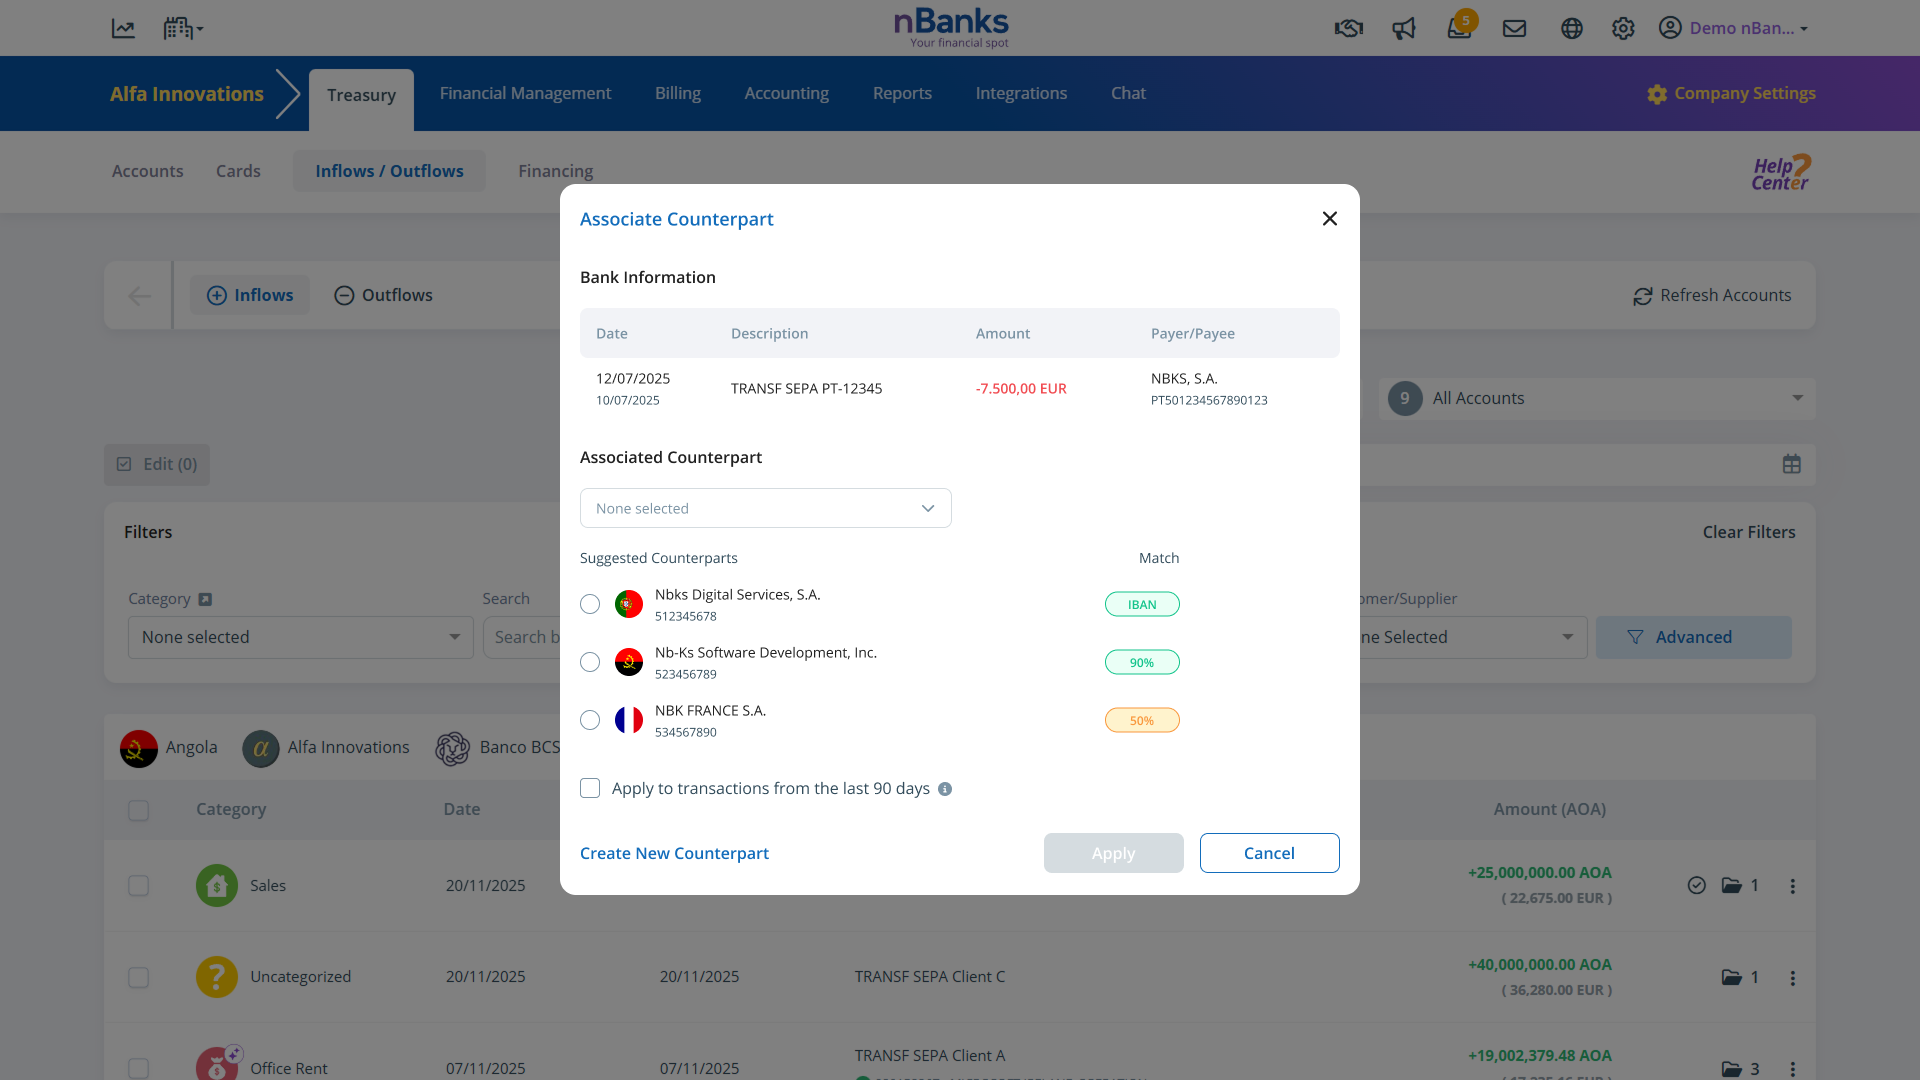Viewport: 1920px width, 1080px height.
Task: Open the handshake icon in the top bar
Action: click(x=1348, y=28)
